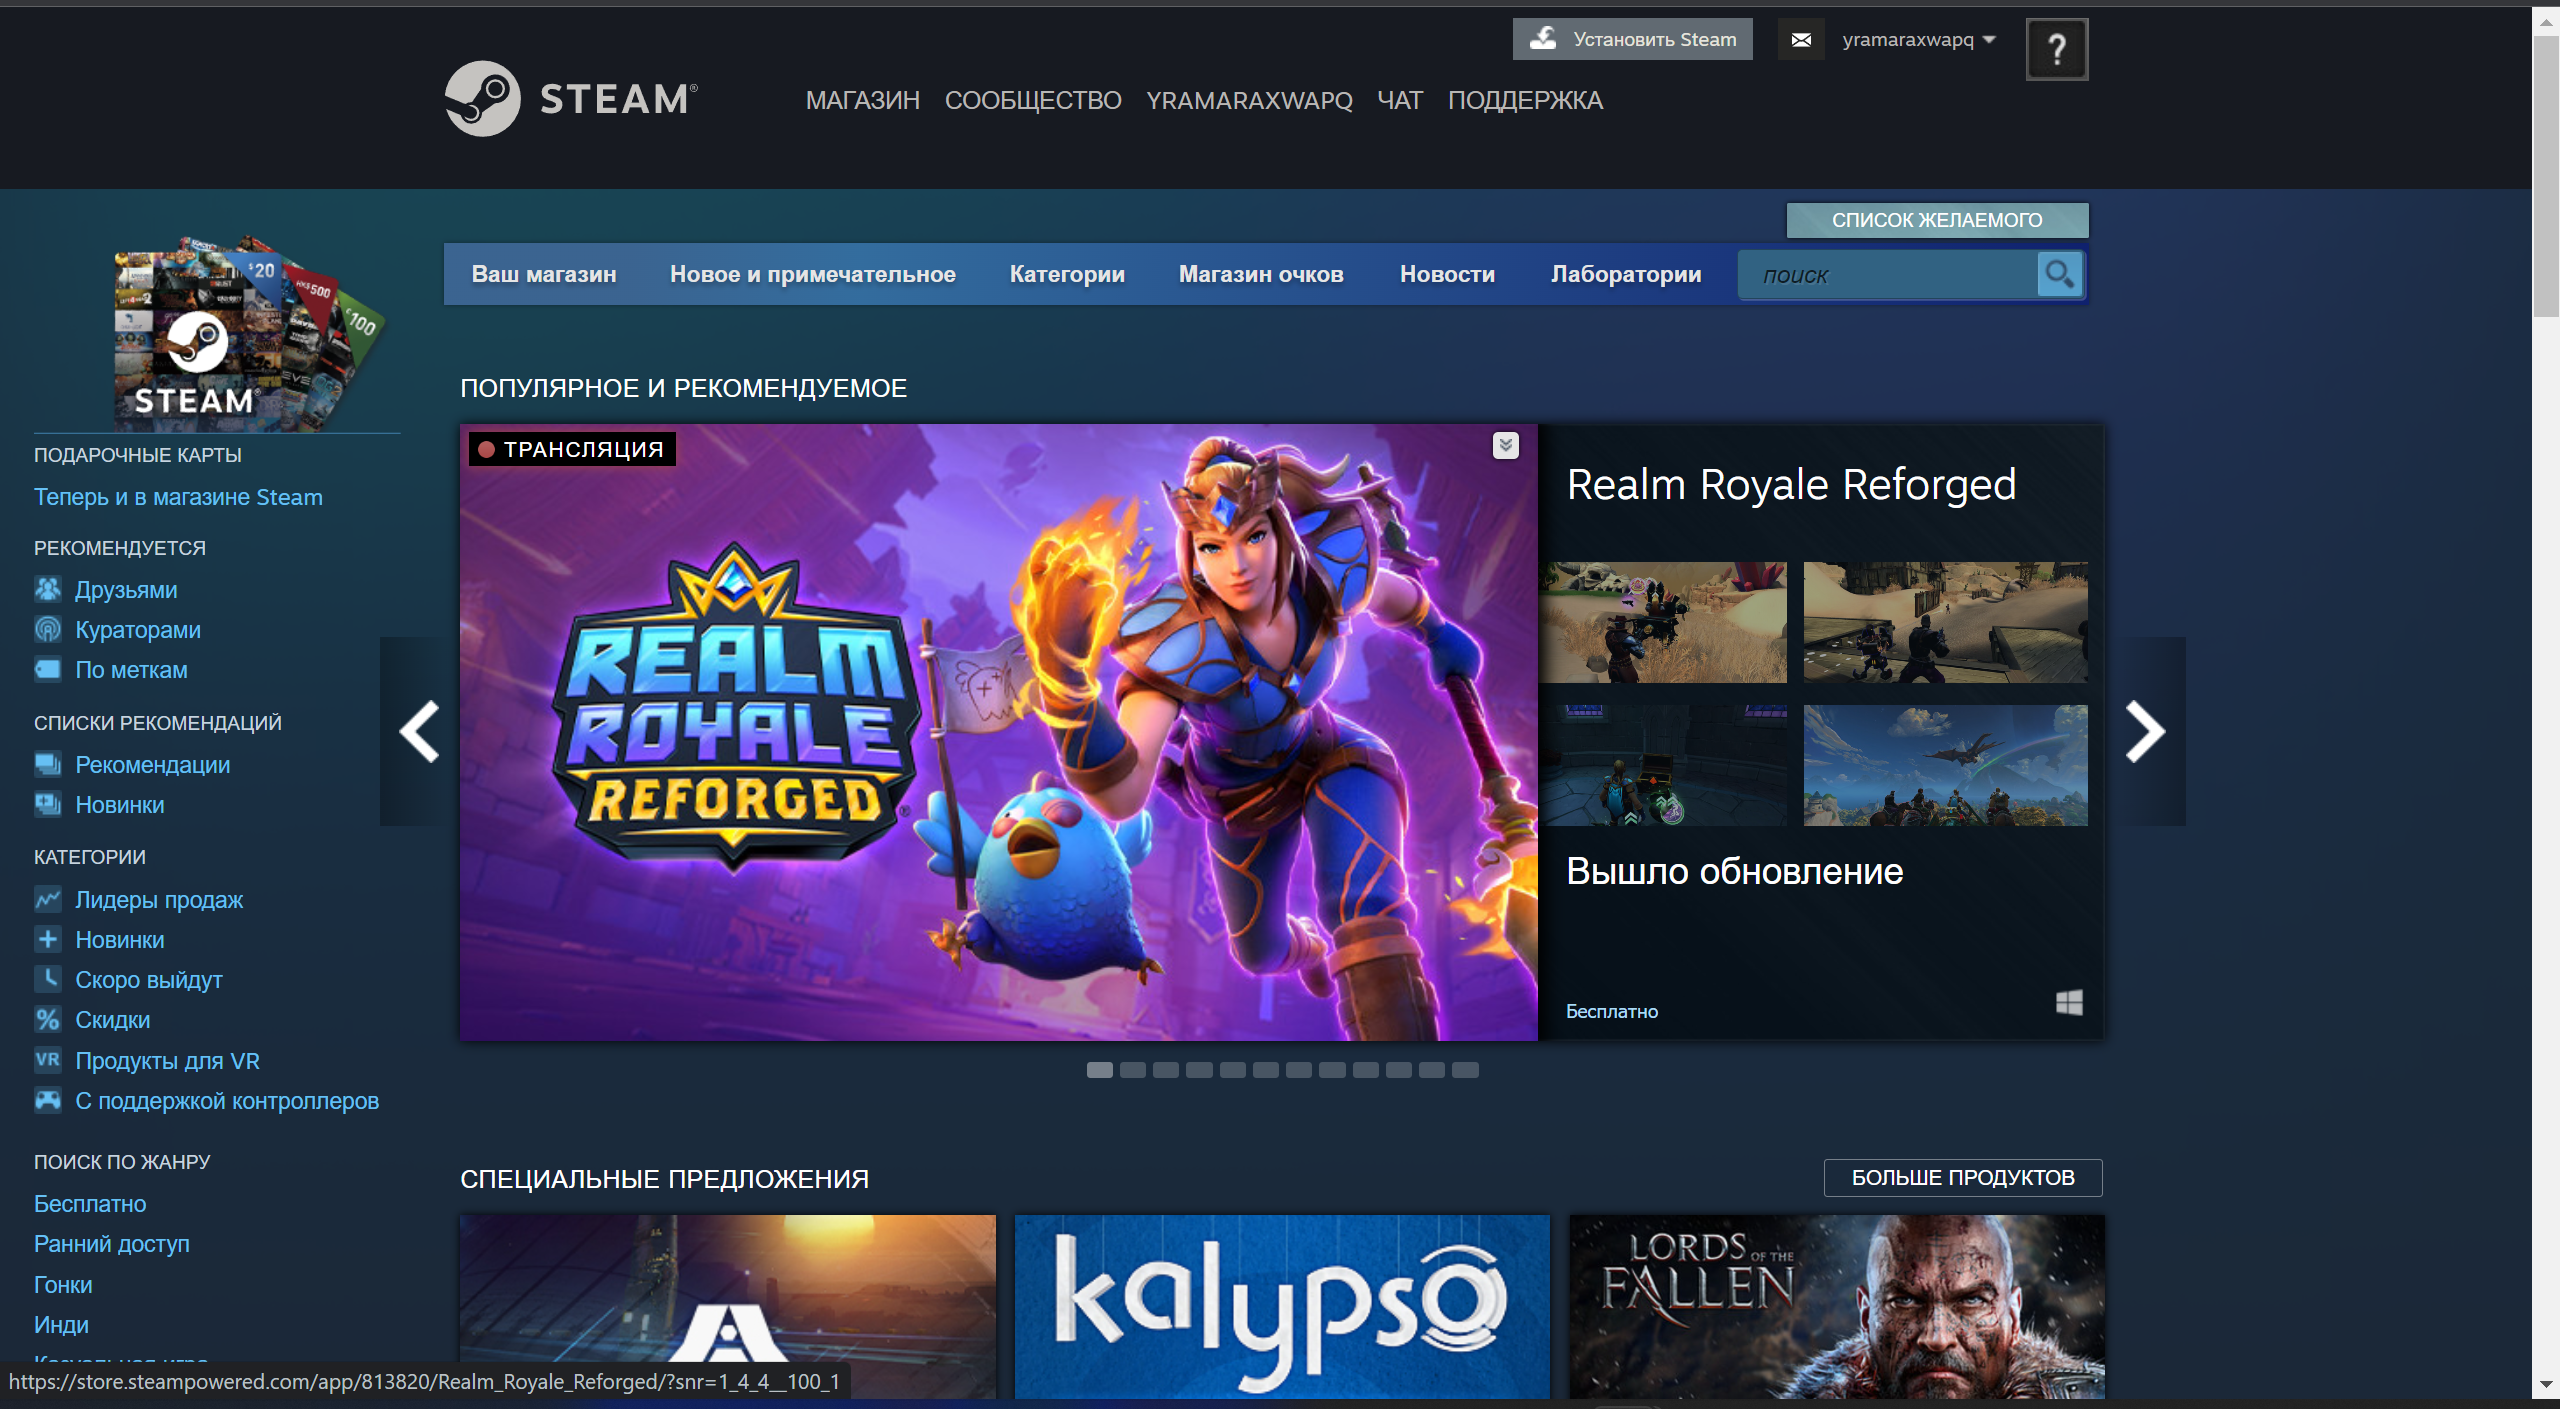Screen dimensions: 2560x1409
Task: Open Новое и примечательное menu
Action: 813,274
